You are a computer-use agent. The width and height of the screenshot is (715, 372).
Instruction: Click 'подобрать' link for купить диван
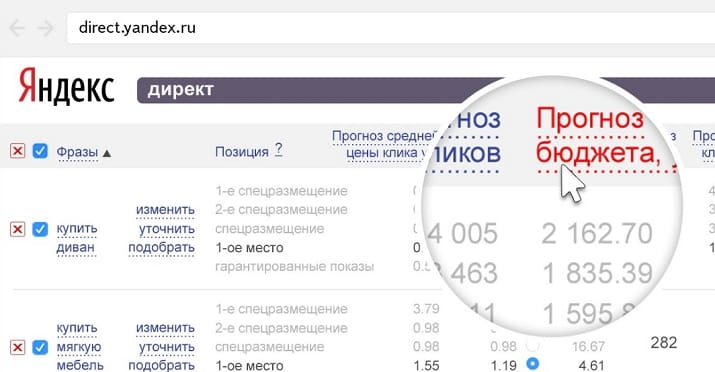161,248
